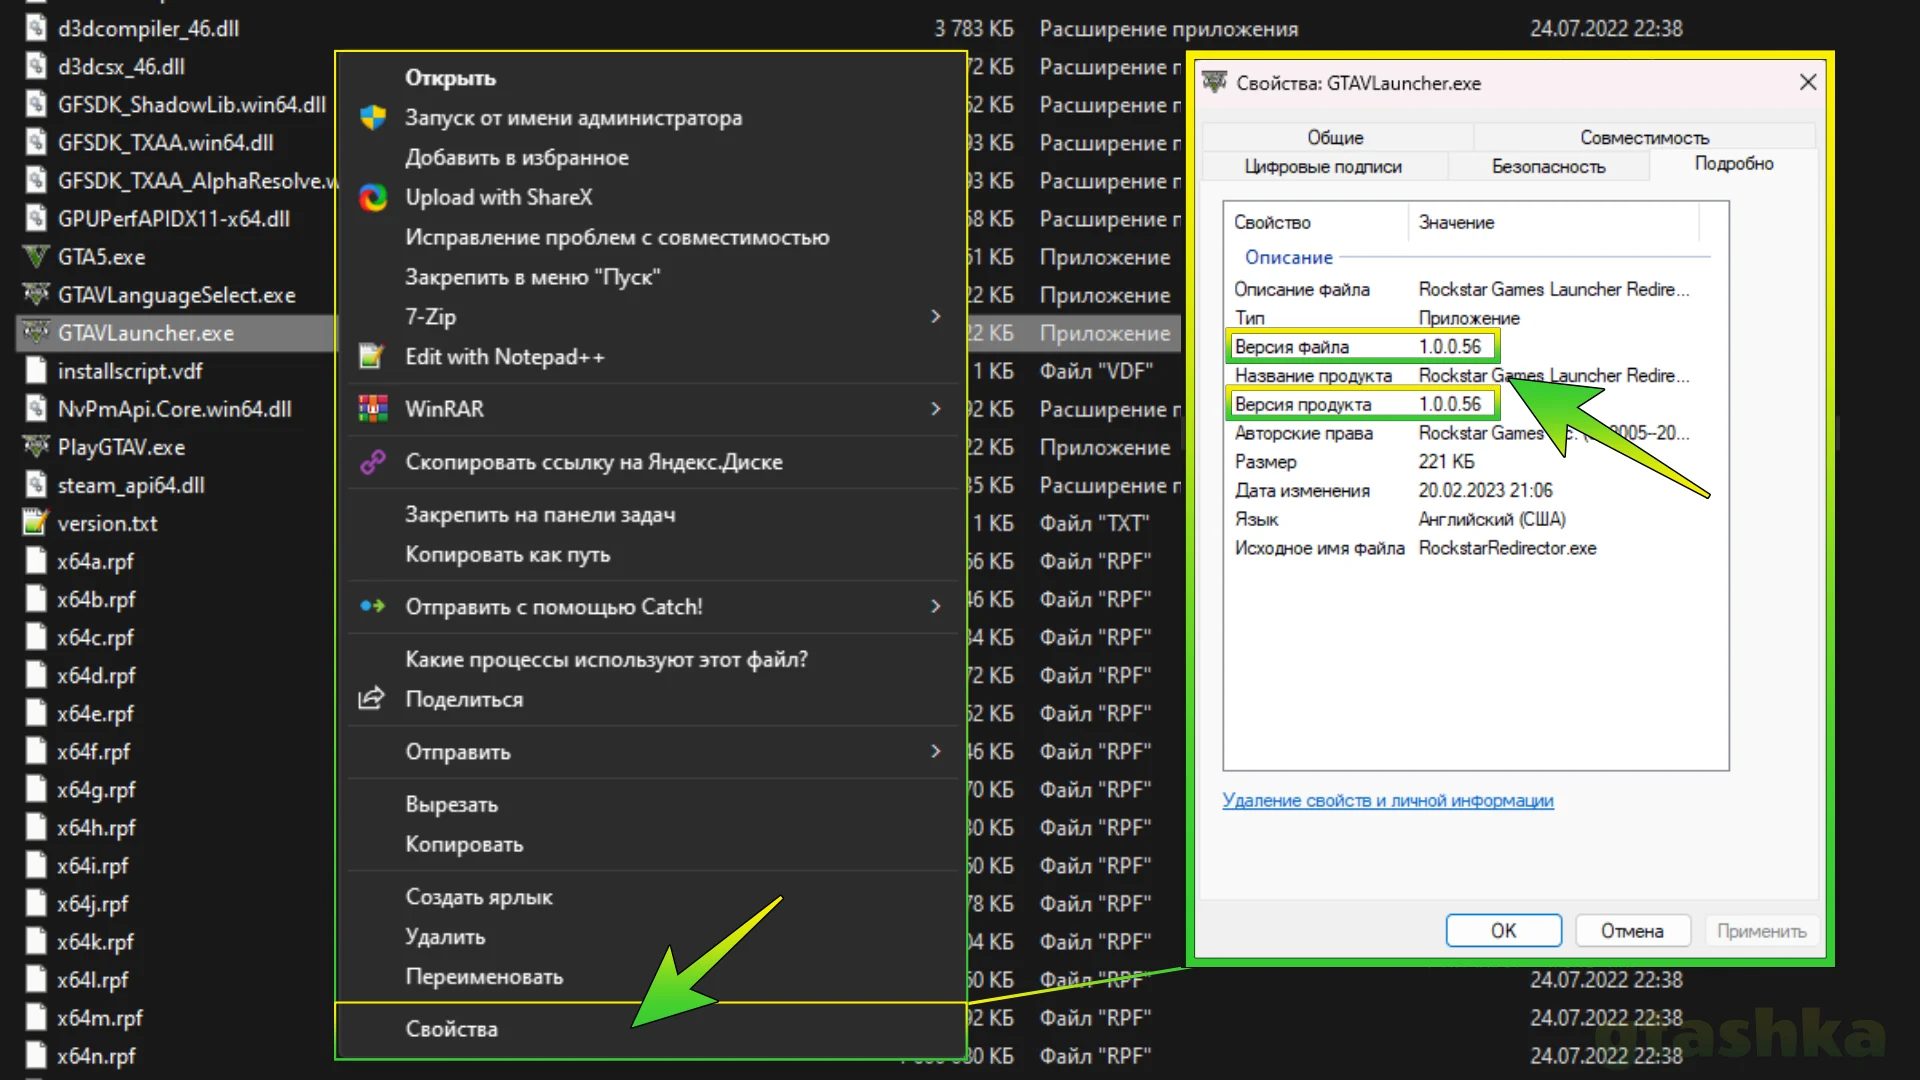Click the ShareX icon in context menu
The image size is (1920, 1080).
pos(373,198)
